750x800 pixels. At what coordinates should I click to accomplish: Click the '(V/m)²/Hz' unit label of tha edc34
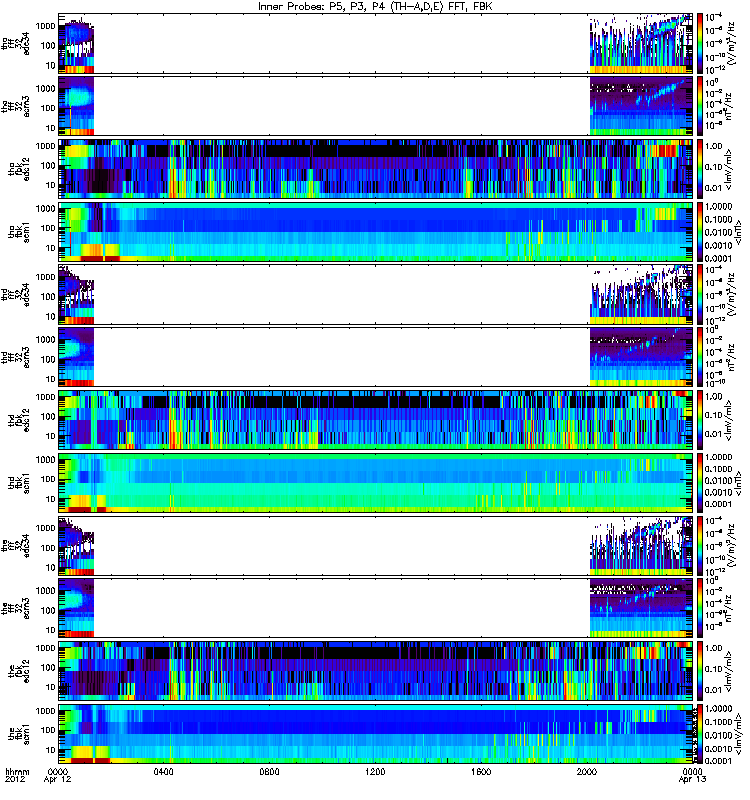tap(731, 43)
